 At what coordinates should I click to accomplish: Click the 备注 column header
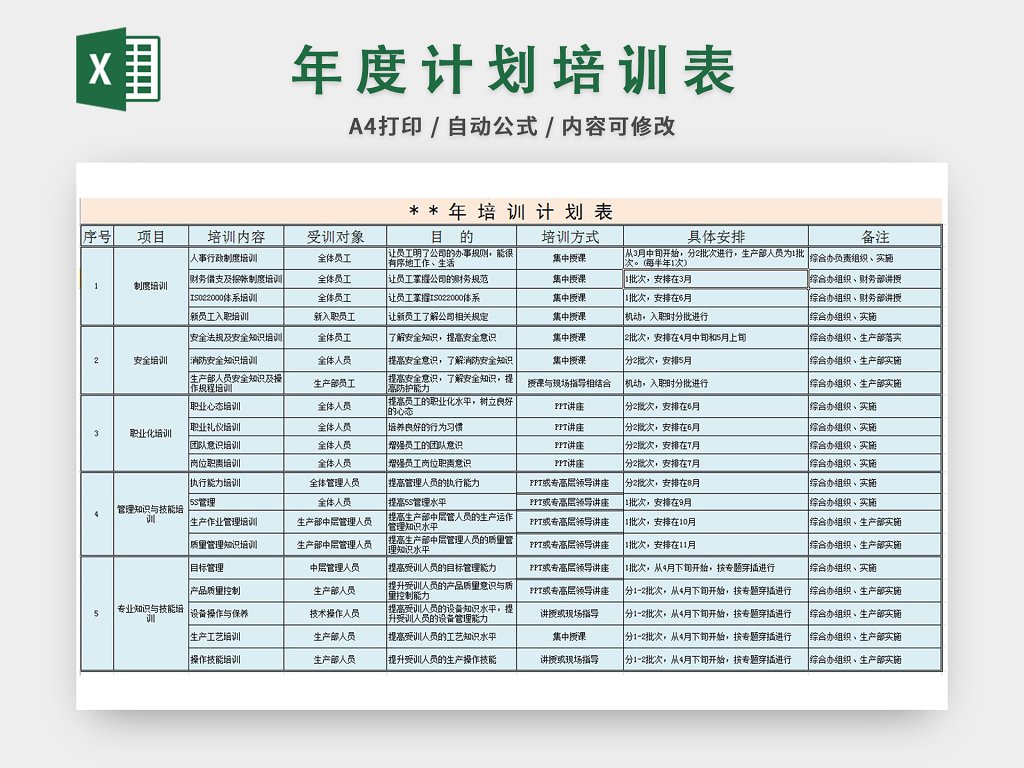[874, 236]
